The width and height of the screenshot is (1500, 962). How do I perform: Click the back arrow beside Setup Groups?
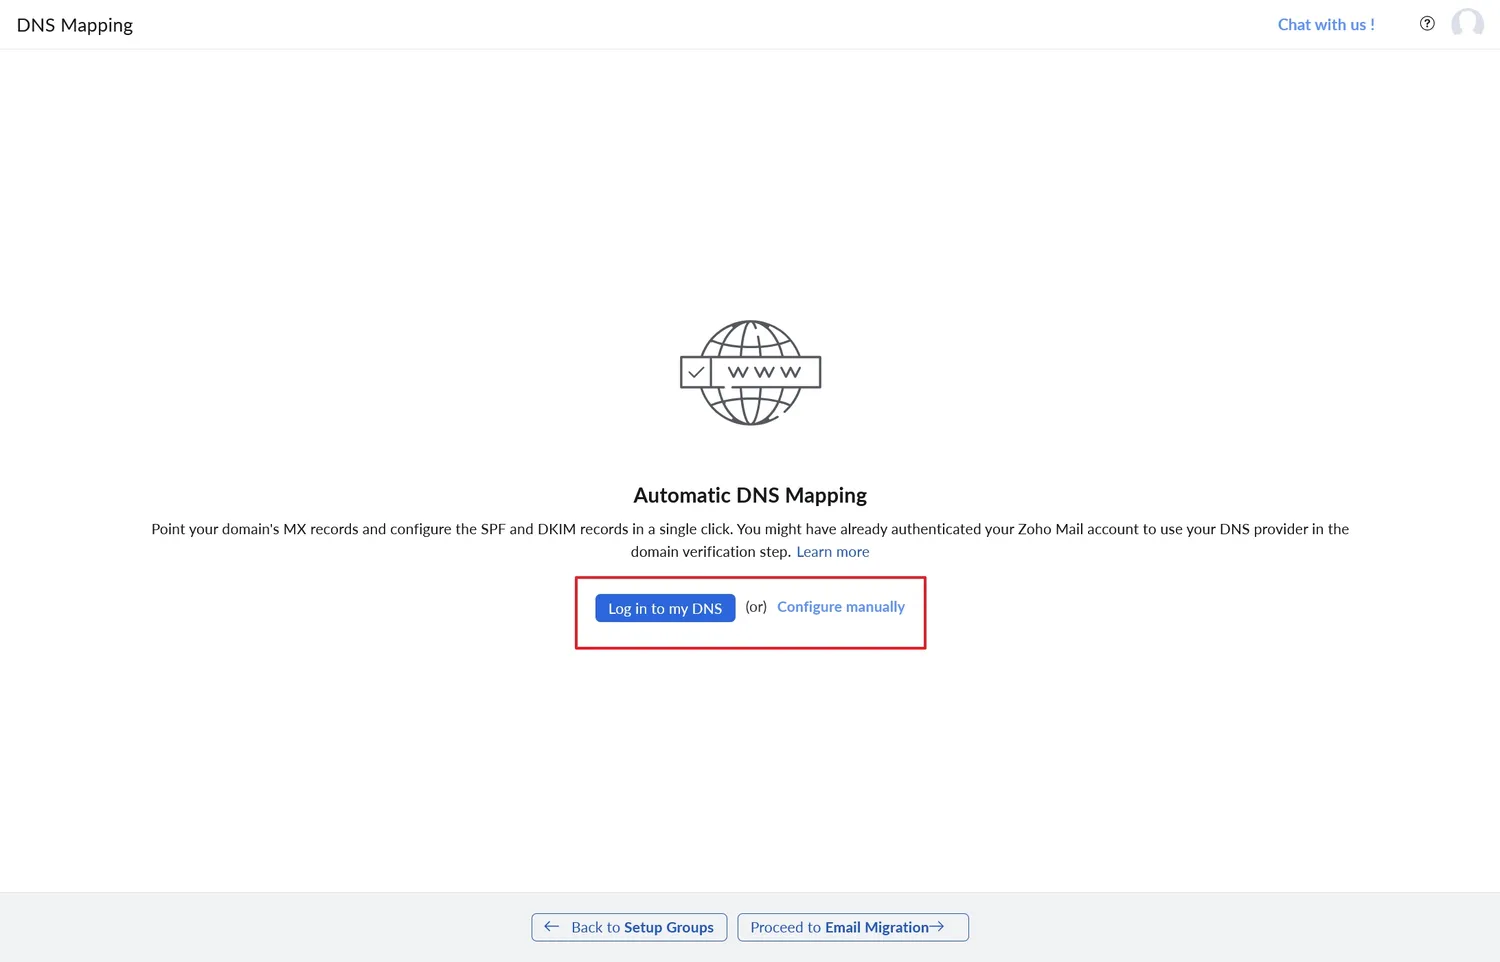(551, 927)
